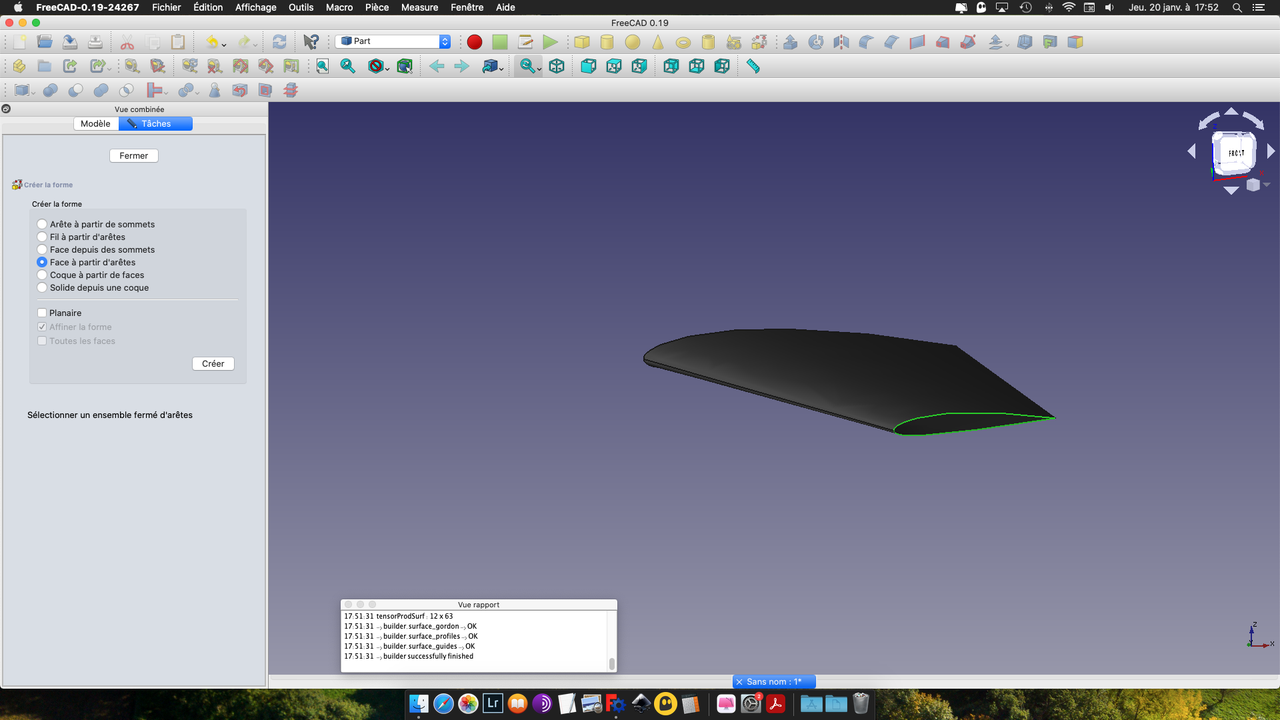1280x720 pixels.
Task: Click the Fillet tool icon
Action: [866, 42]
